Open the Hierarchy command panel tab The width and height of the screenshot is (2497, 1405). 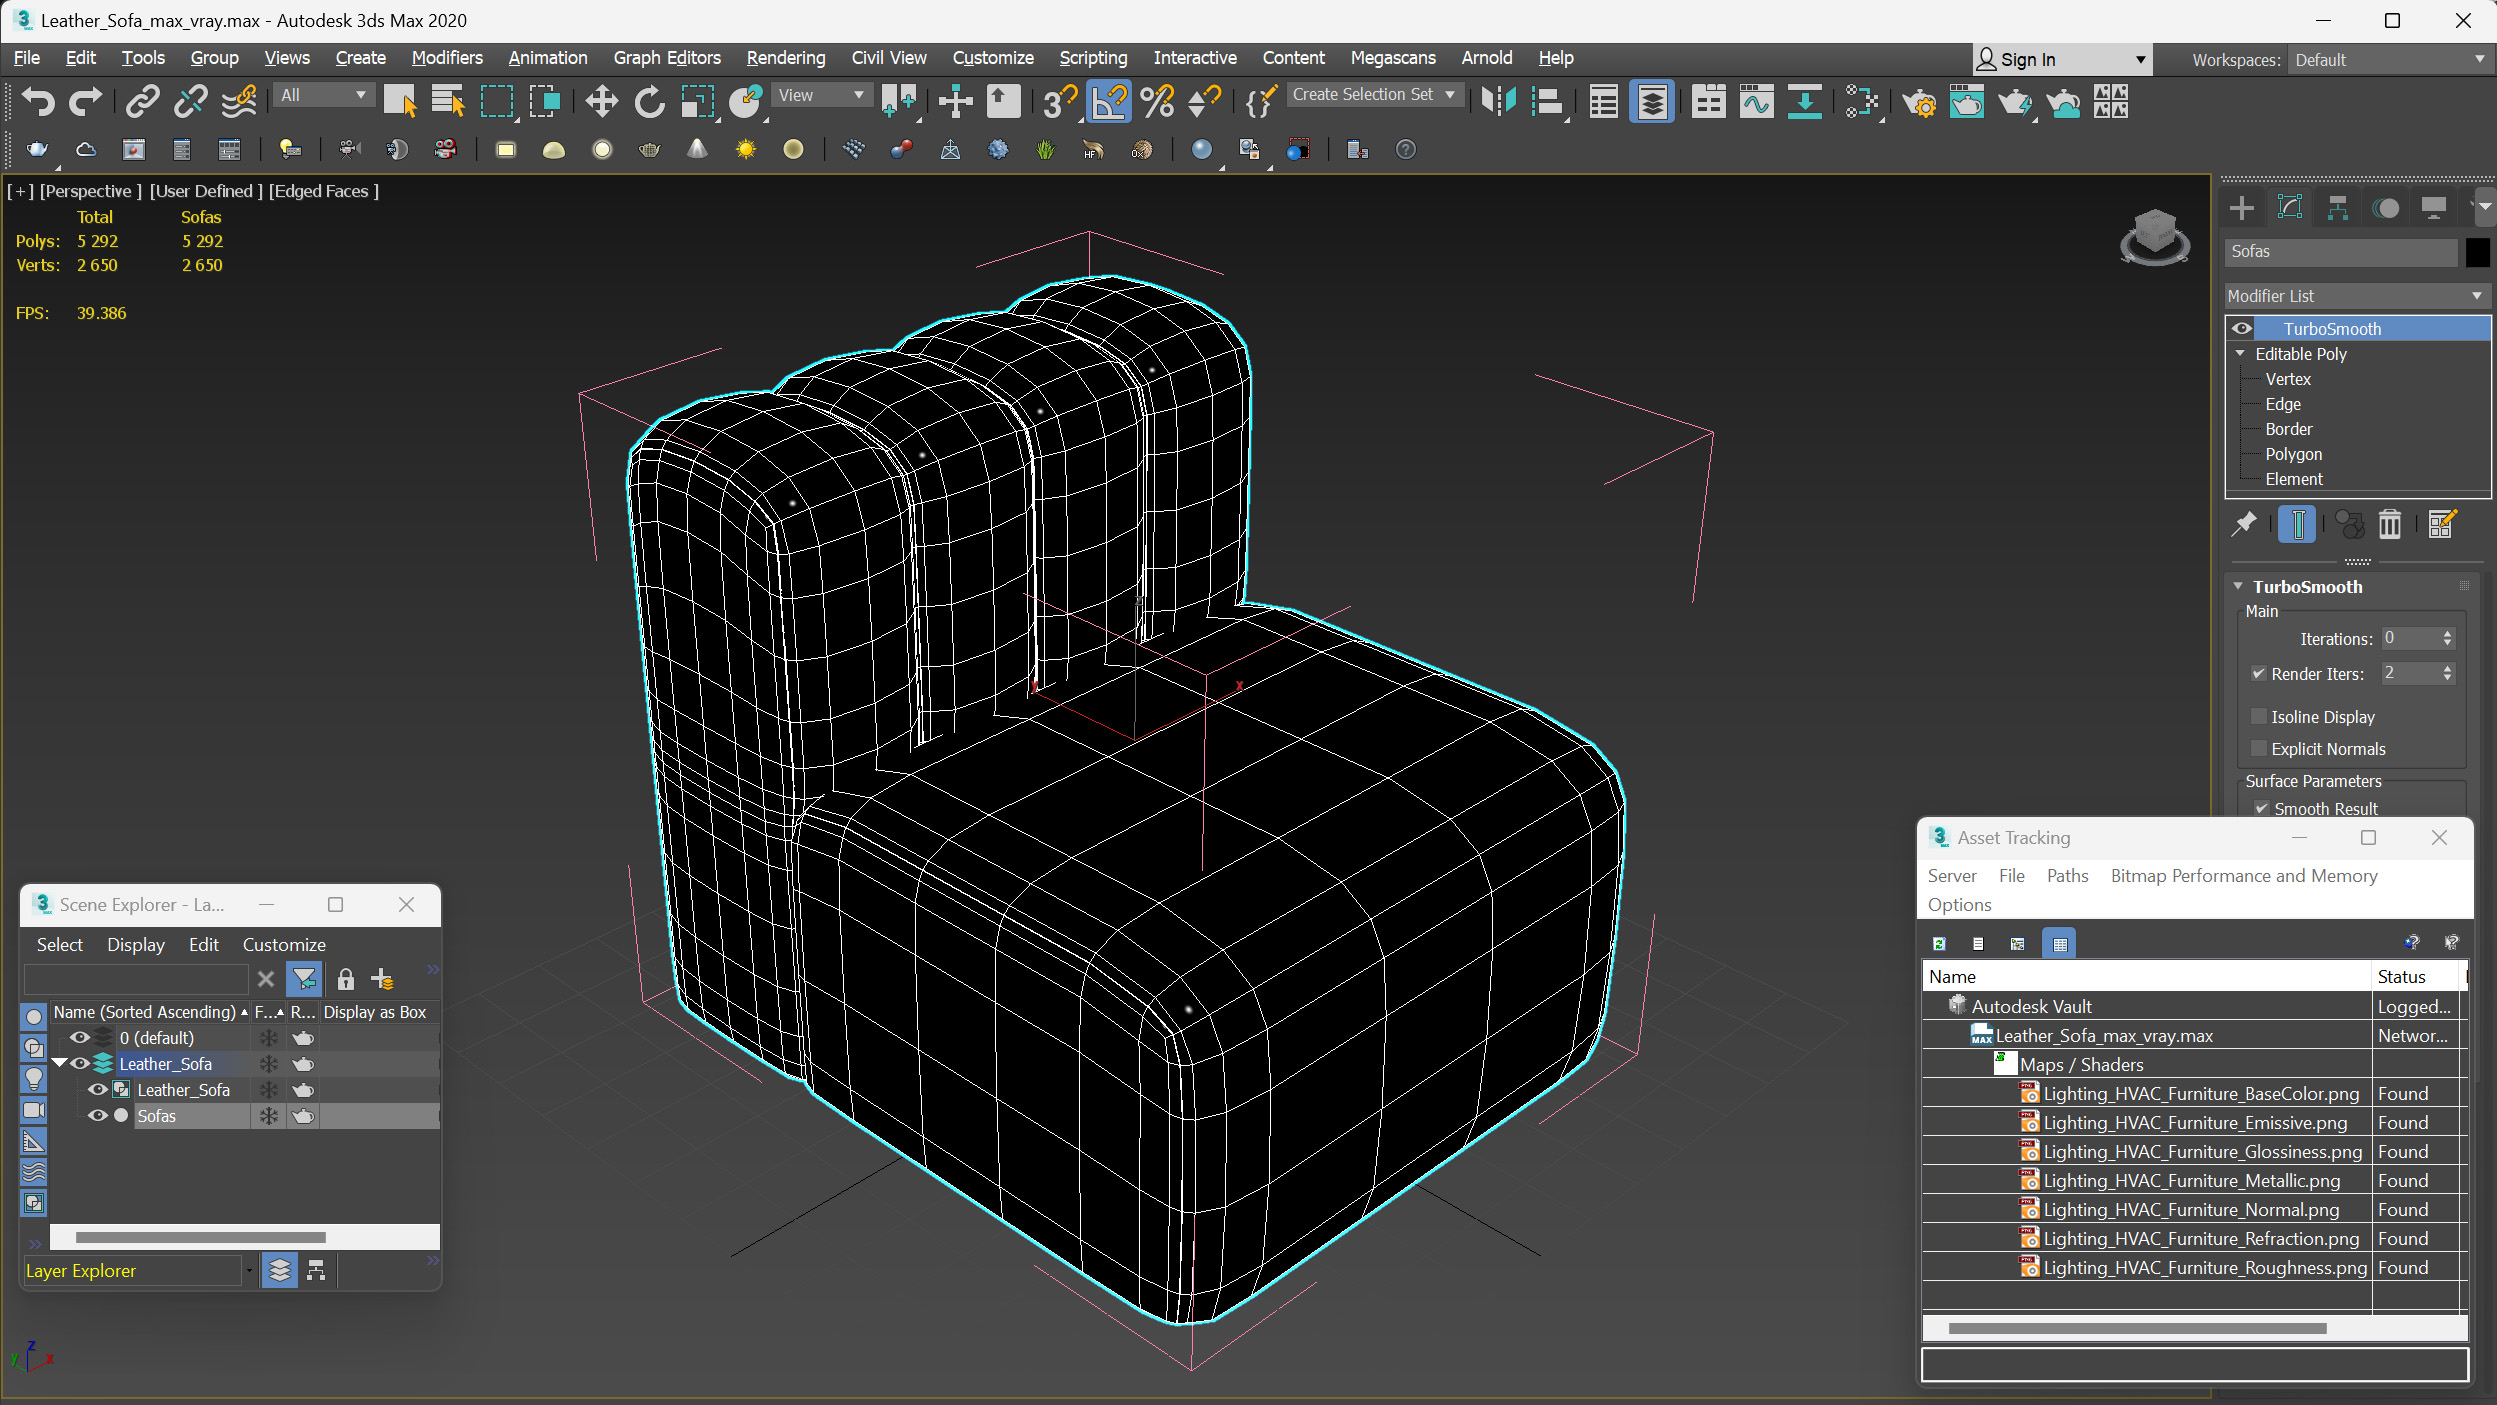(x=2338, y=208)
